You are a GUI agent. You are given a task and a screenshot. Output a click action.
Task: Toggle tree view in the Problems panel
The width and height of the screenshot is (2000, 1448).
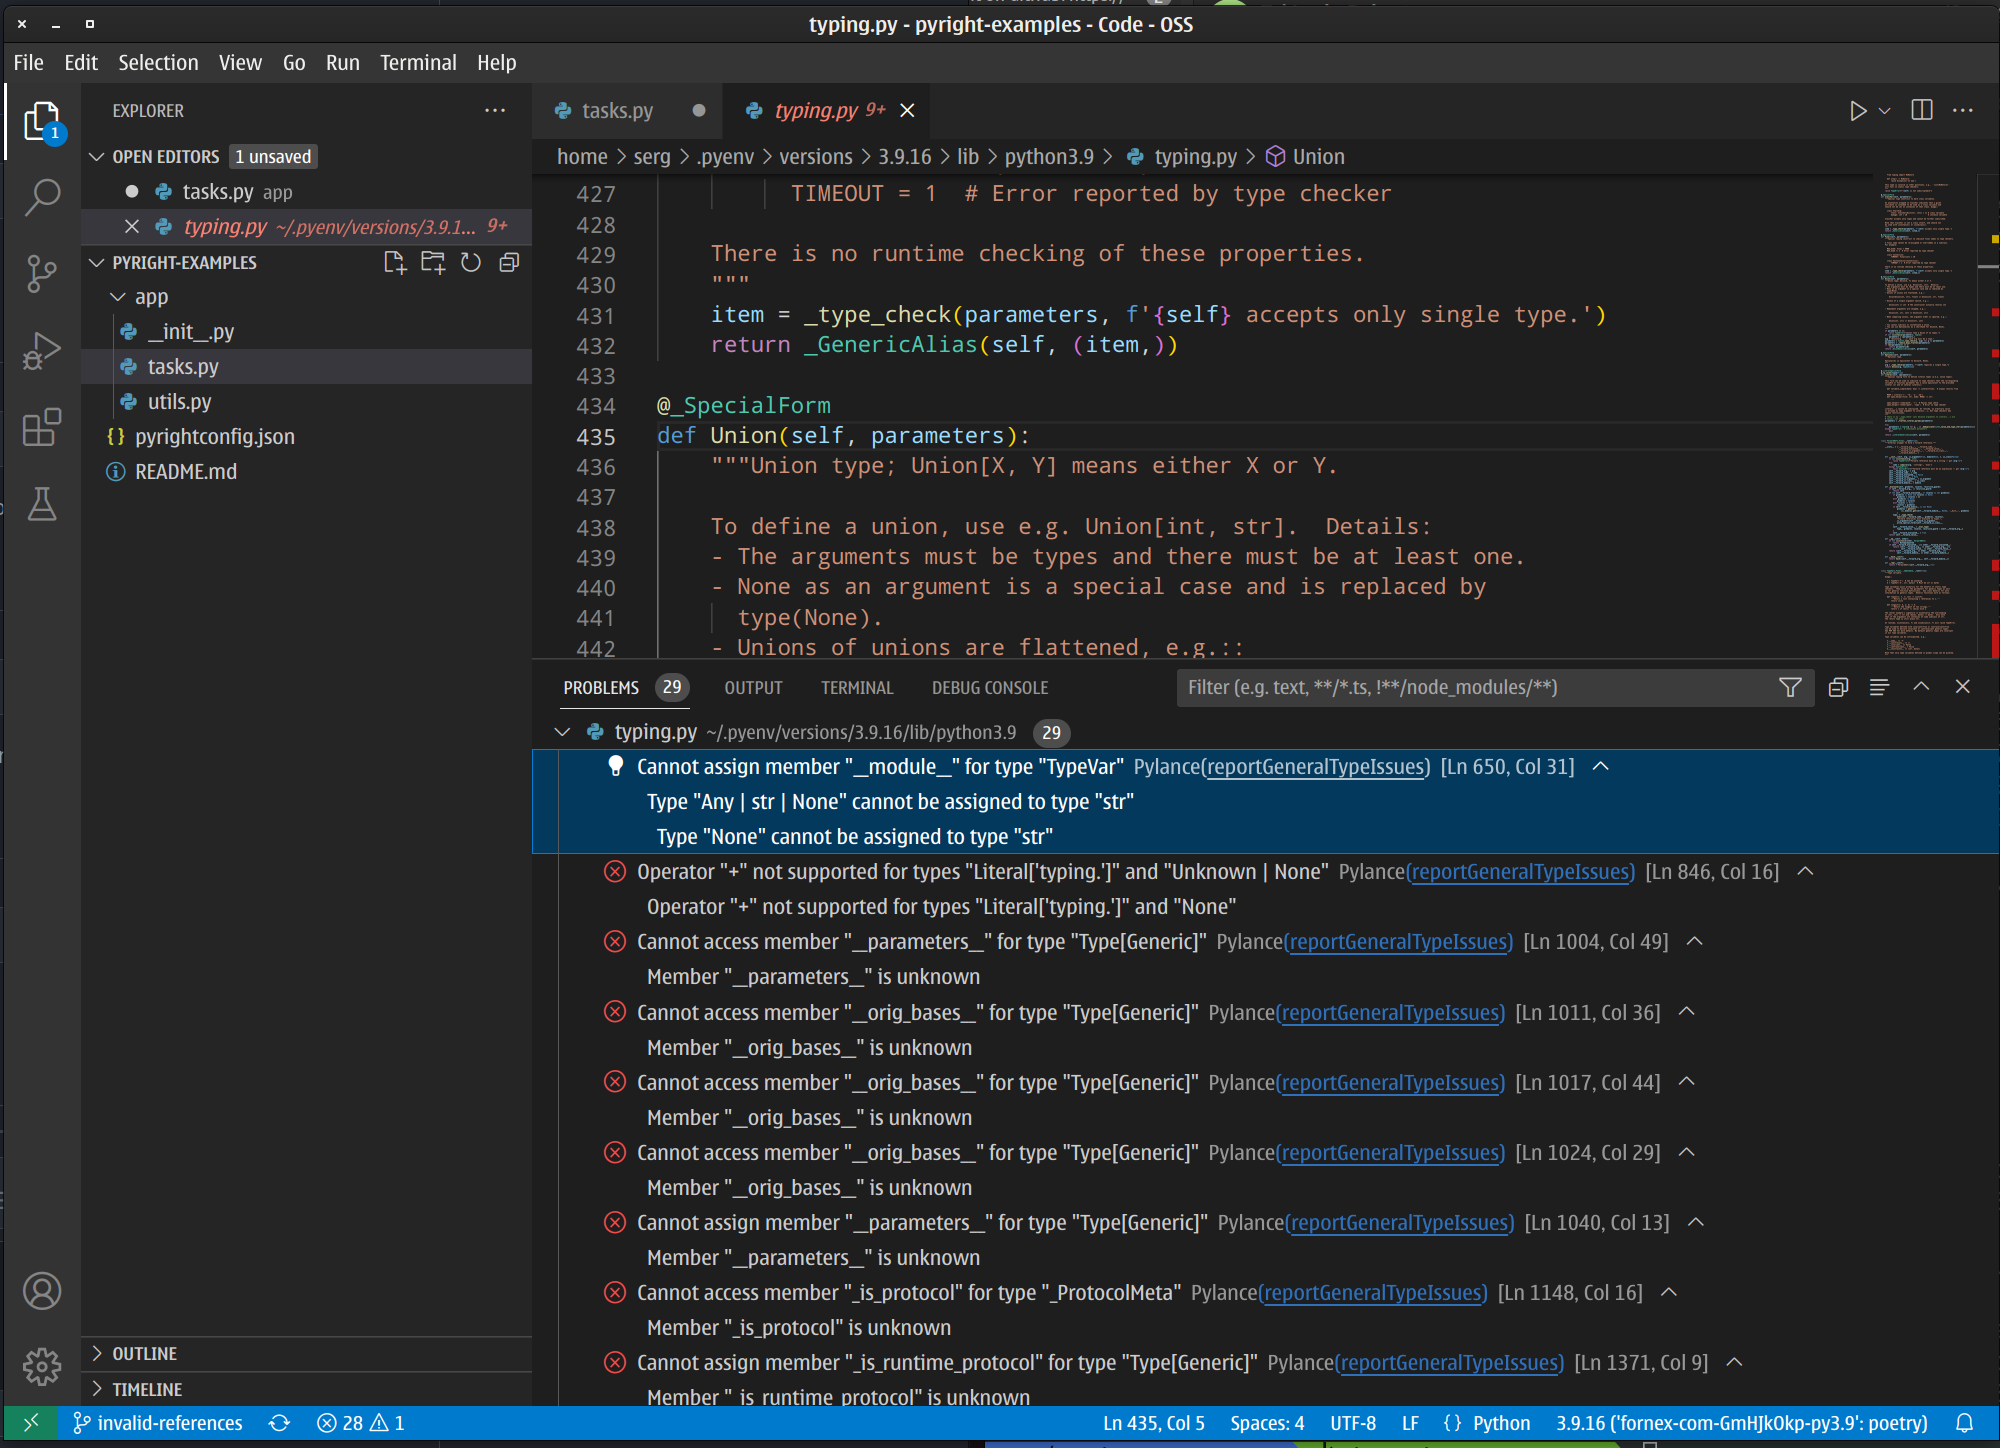click(x=1879, y=687)
